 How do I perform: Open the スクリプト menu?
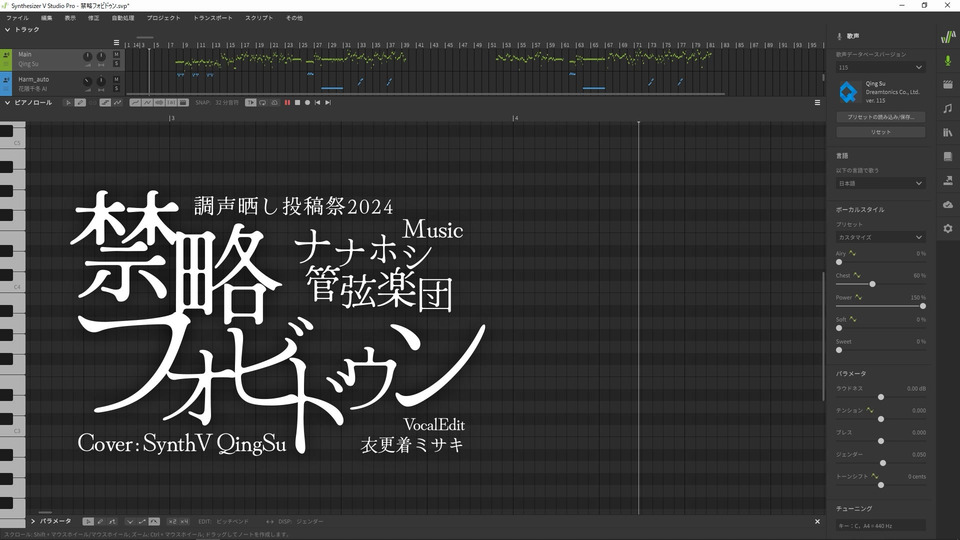coord(259,18)
